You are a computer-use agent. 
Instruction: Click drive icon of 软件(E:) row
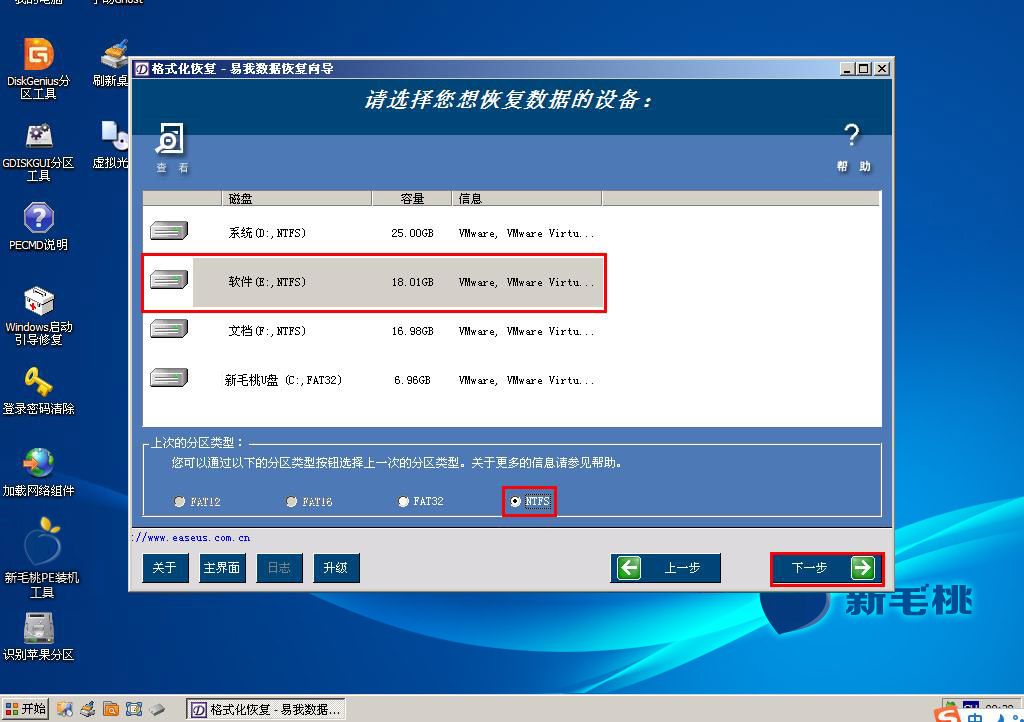pos(168,279)
